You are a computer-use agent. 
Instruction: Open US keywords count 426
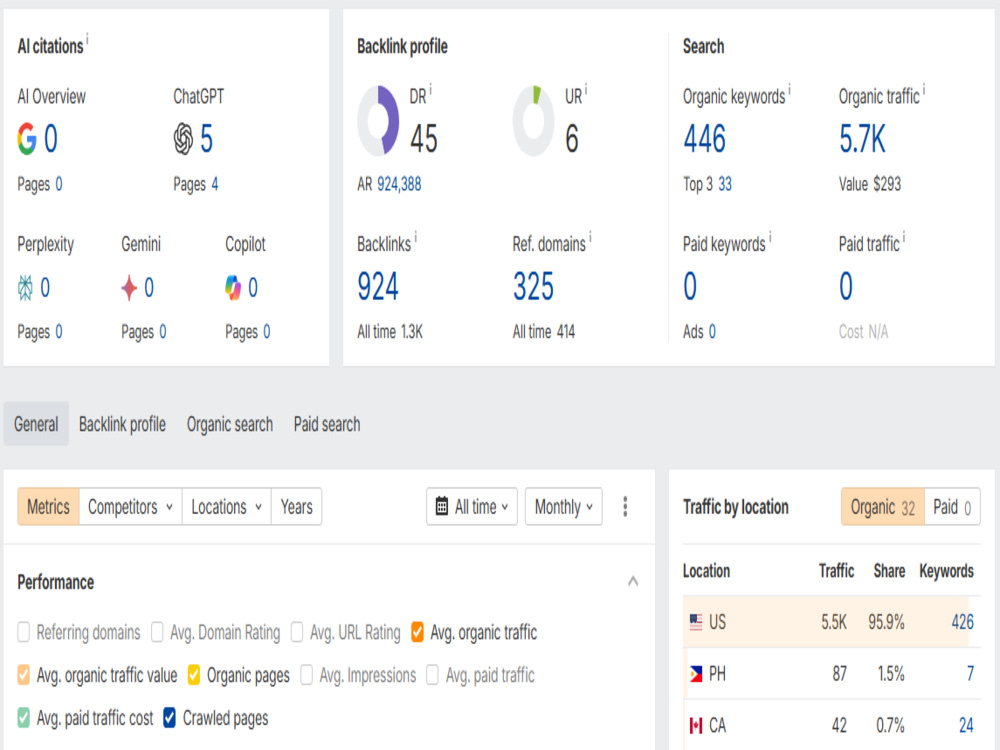(x=962, y=622)
